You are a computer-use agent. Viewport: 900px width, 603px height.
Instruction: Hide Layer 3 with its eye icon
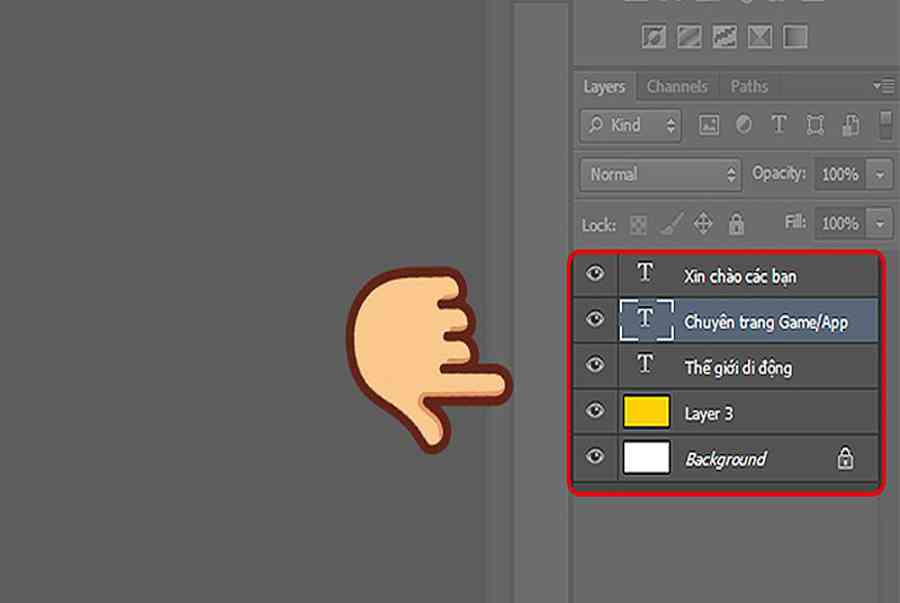pyautogui.click(x=595, y=410)
